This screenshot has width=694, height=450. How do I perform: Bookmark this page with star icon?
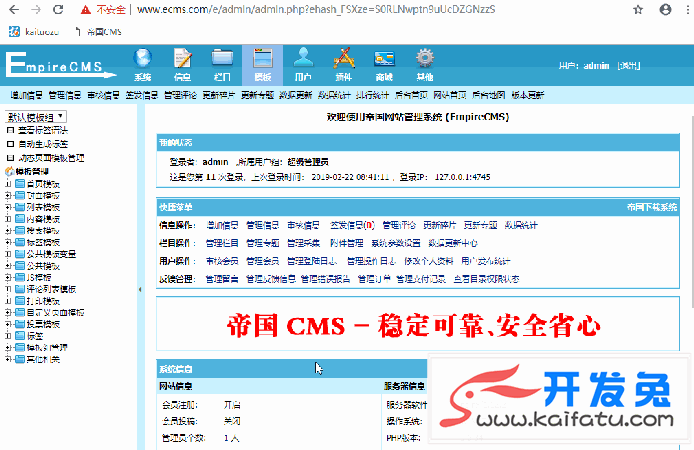point(638,9)
